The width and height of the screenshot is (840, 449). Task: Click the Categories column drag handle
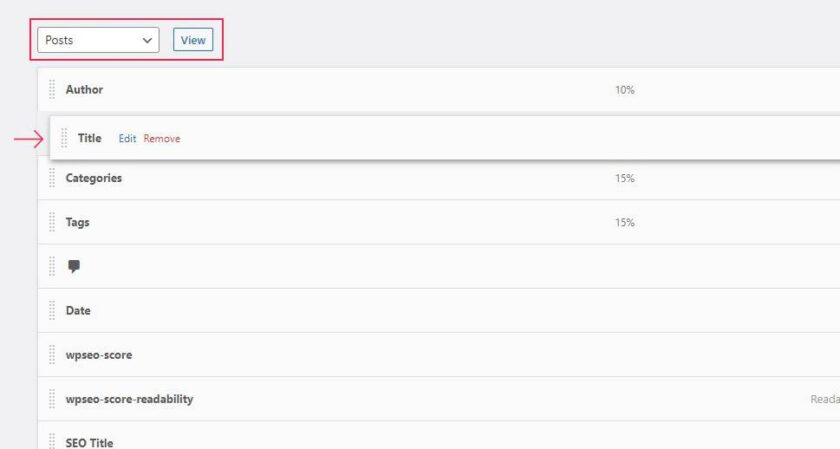pos(52,178)
